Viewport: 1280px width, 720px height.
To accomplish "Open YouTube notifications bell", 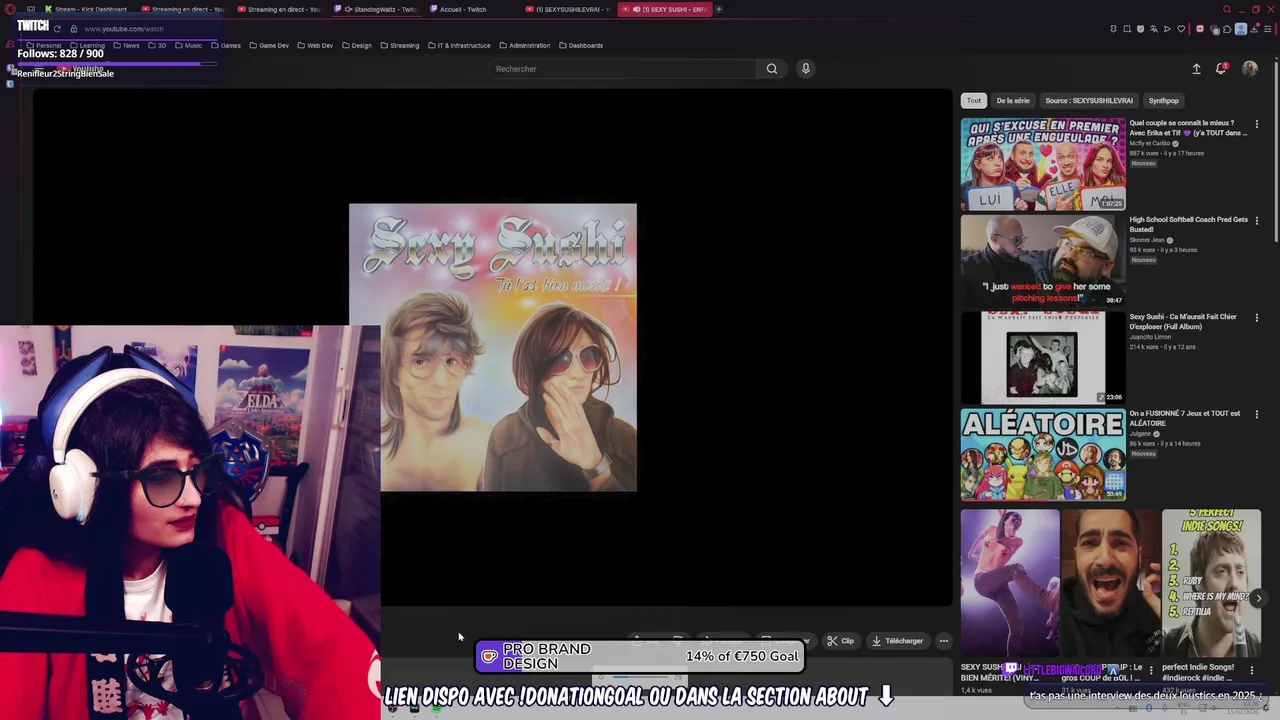I will 1222,69.
